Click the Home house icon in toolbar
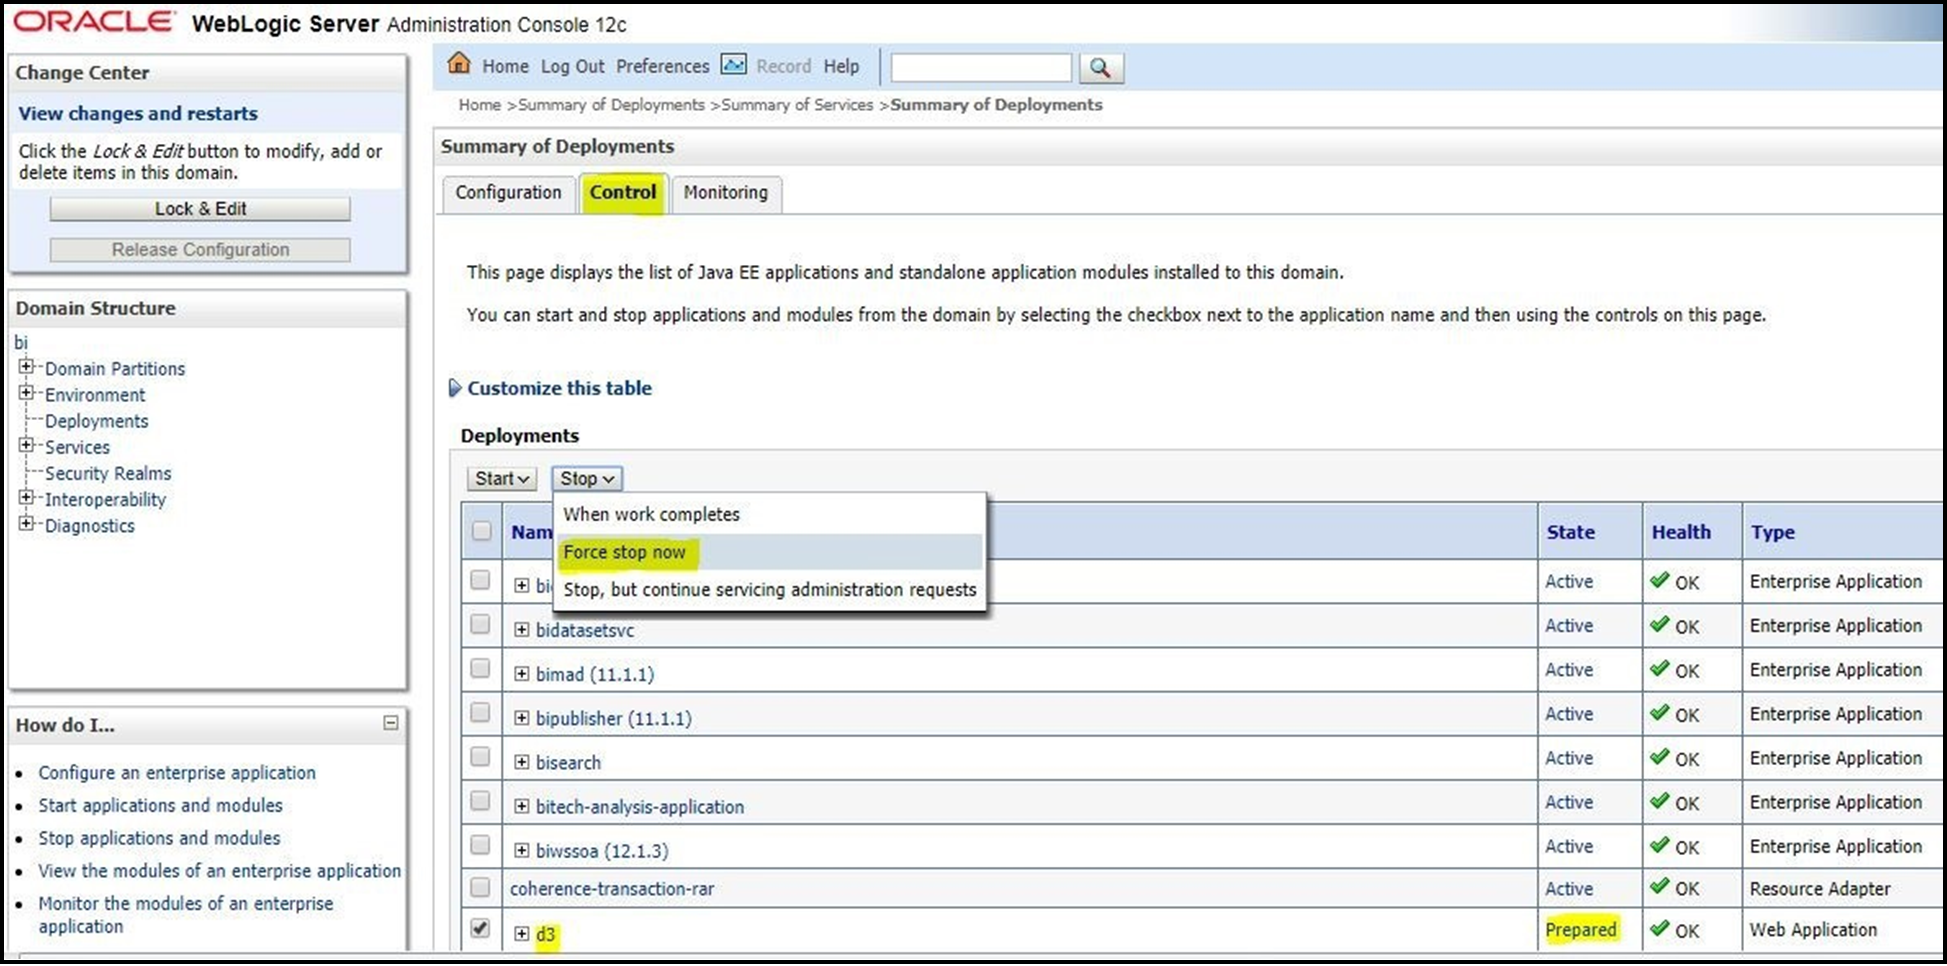The image size is (1947, 966). (459, 64)
